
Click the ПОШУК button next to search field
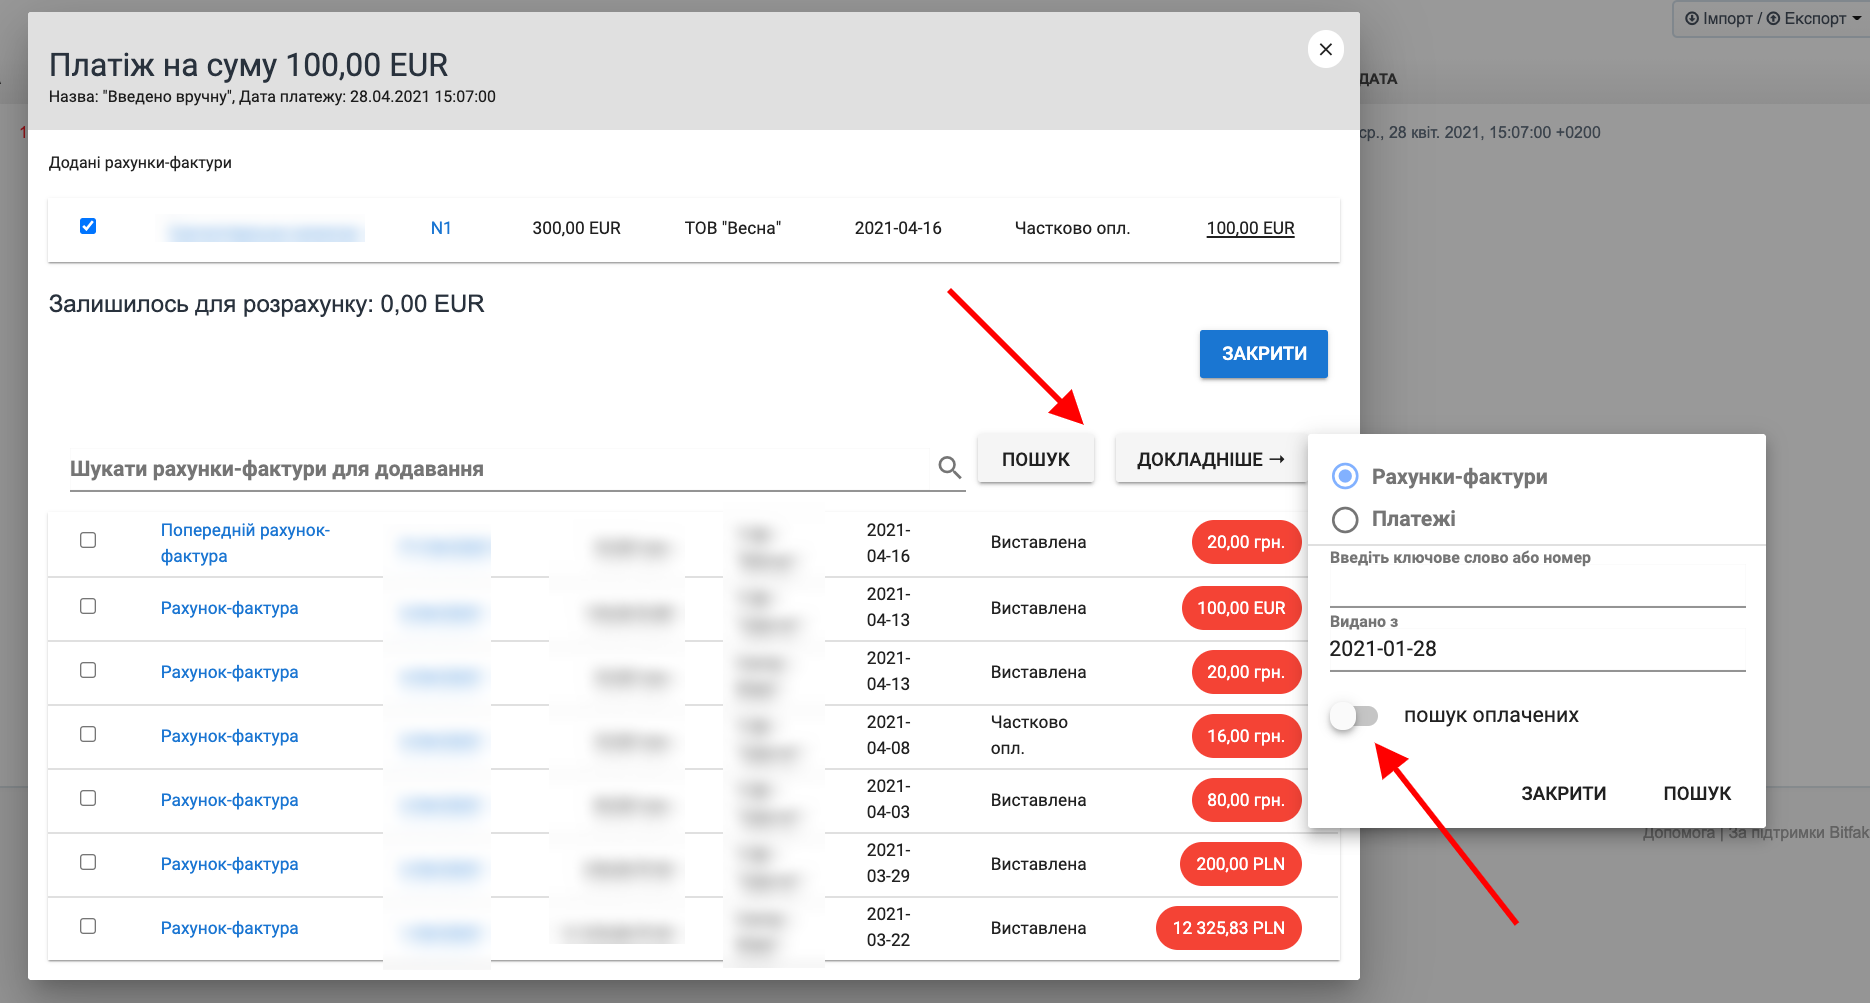point(1035,459)
